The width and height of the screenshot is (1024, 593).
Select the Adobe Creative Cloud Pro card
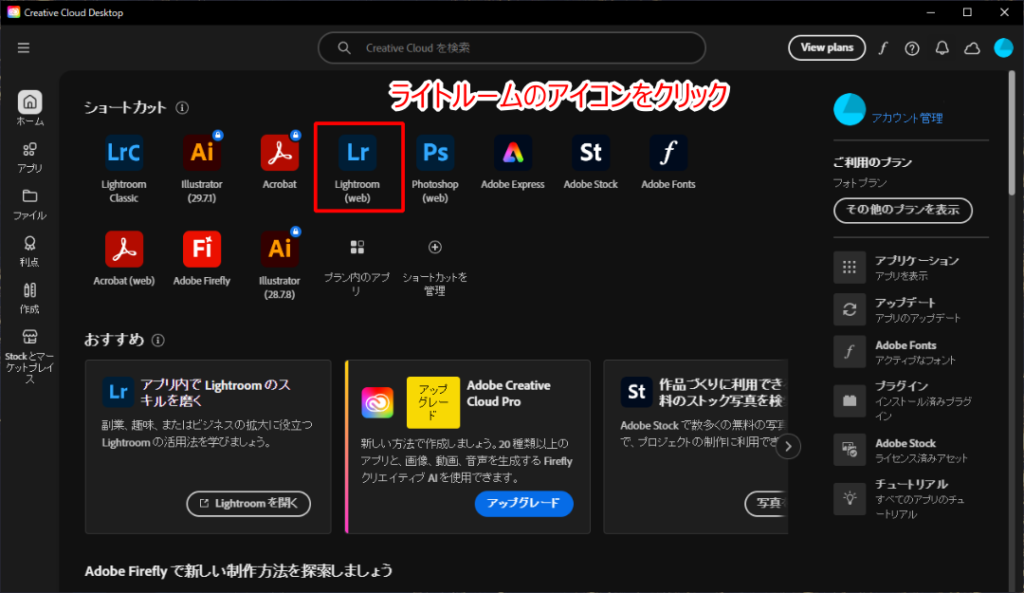pos(468,447)
